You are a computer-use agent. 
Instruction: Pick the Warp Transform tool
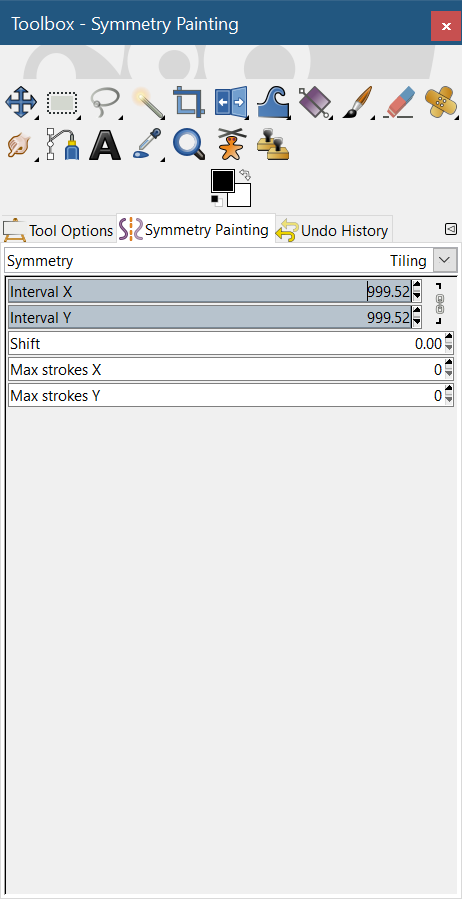(274, 103)
